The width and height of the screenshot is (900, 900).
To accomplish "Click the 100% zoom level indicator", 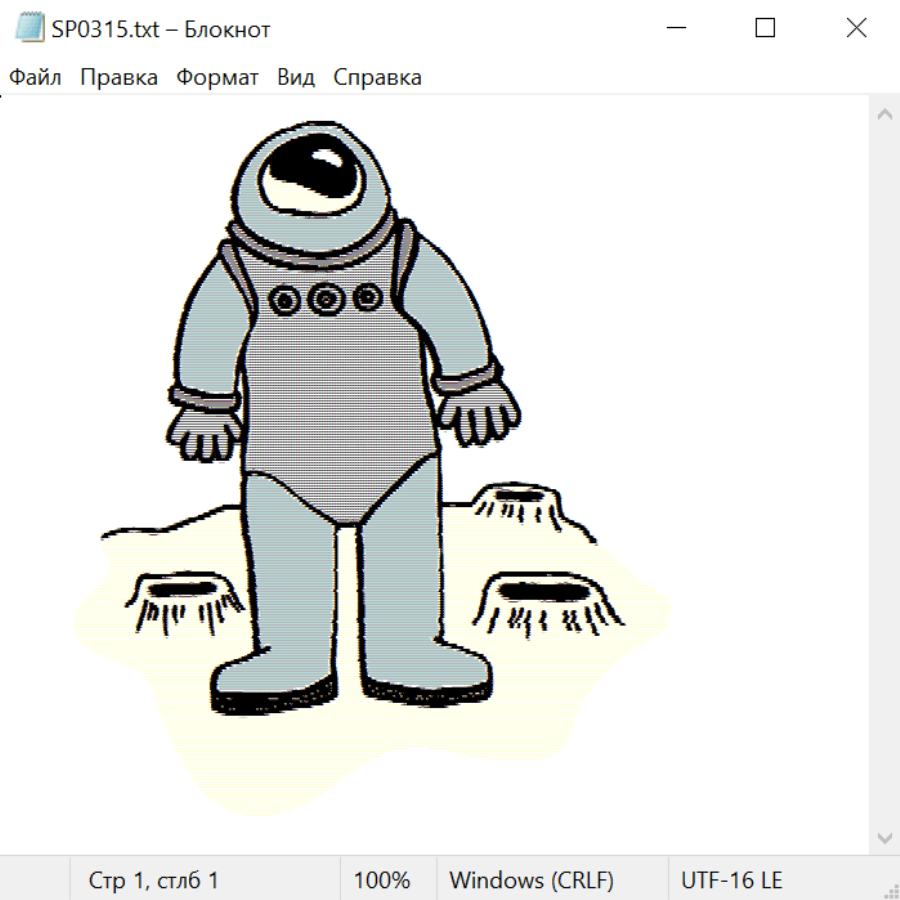I will [382, 881].
